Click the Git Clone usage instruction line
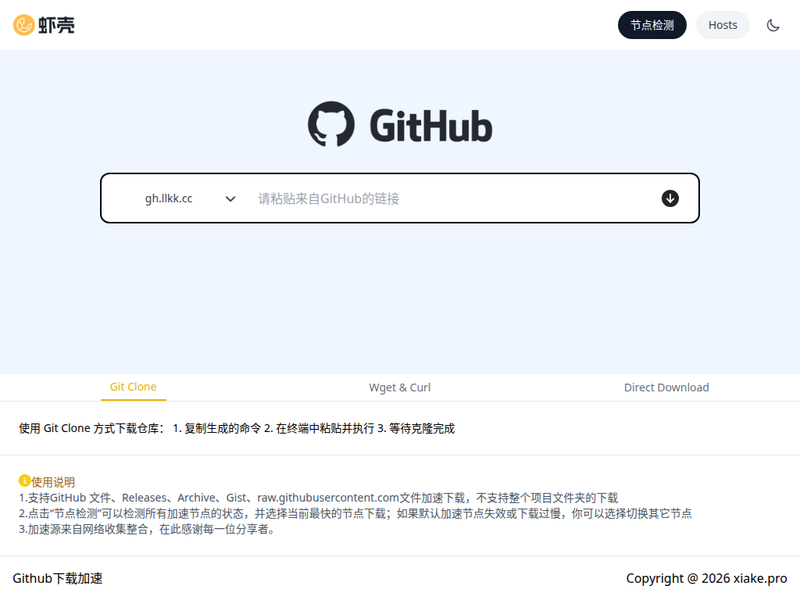The image size is (800, 600). [x=237, y=429]
